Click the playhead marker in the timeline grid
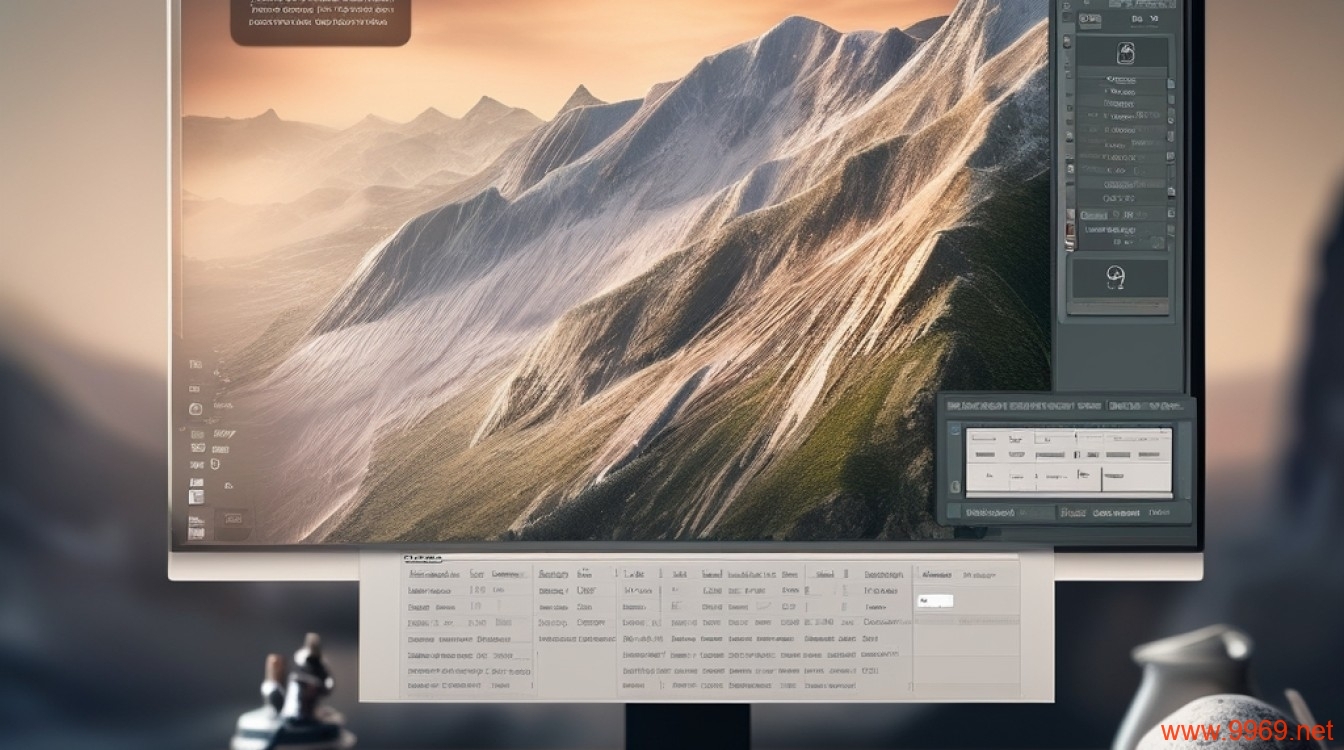The width and height of the screenshot is (1344, 750). pyautogui.click(x=1074, y=437)
